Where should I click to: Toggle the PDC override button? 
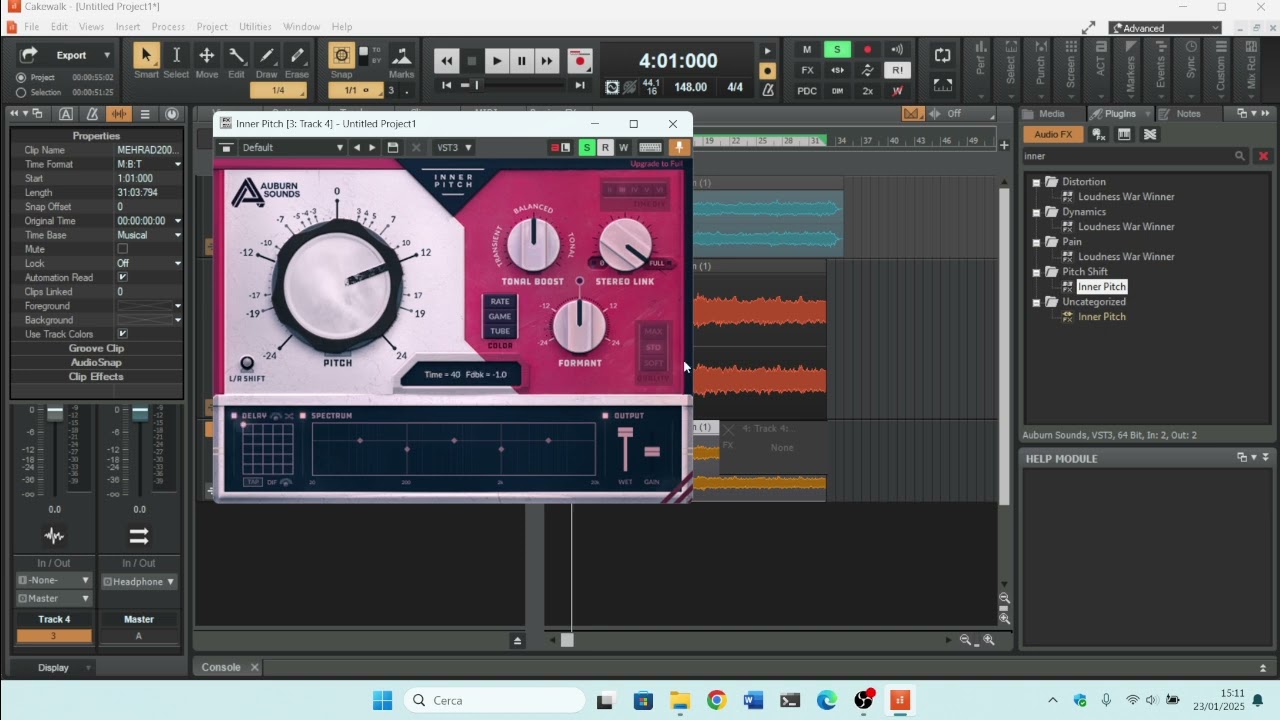(x=807, y=91)
